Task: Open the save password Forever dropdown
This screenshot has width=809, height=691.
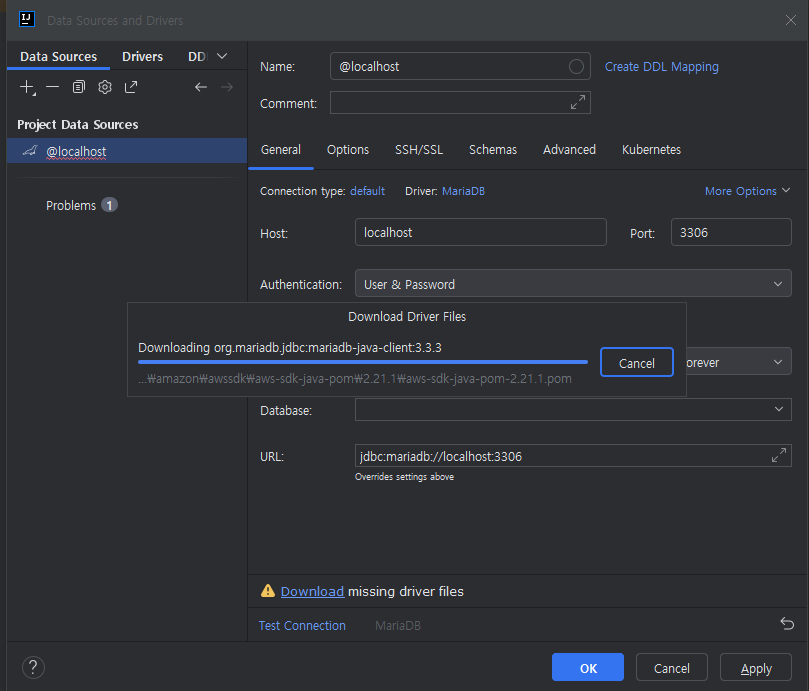Action: [739, 362]
